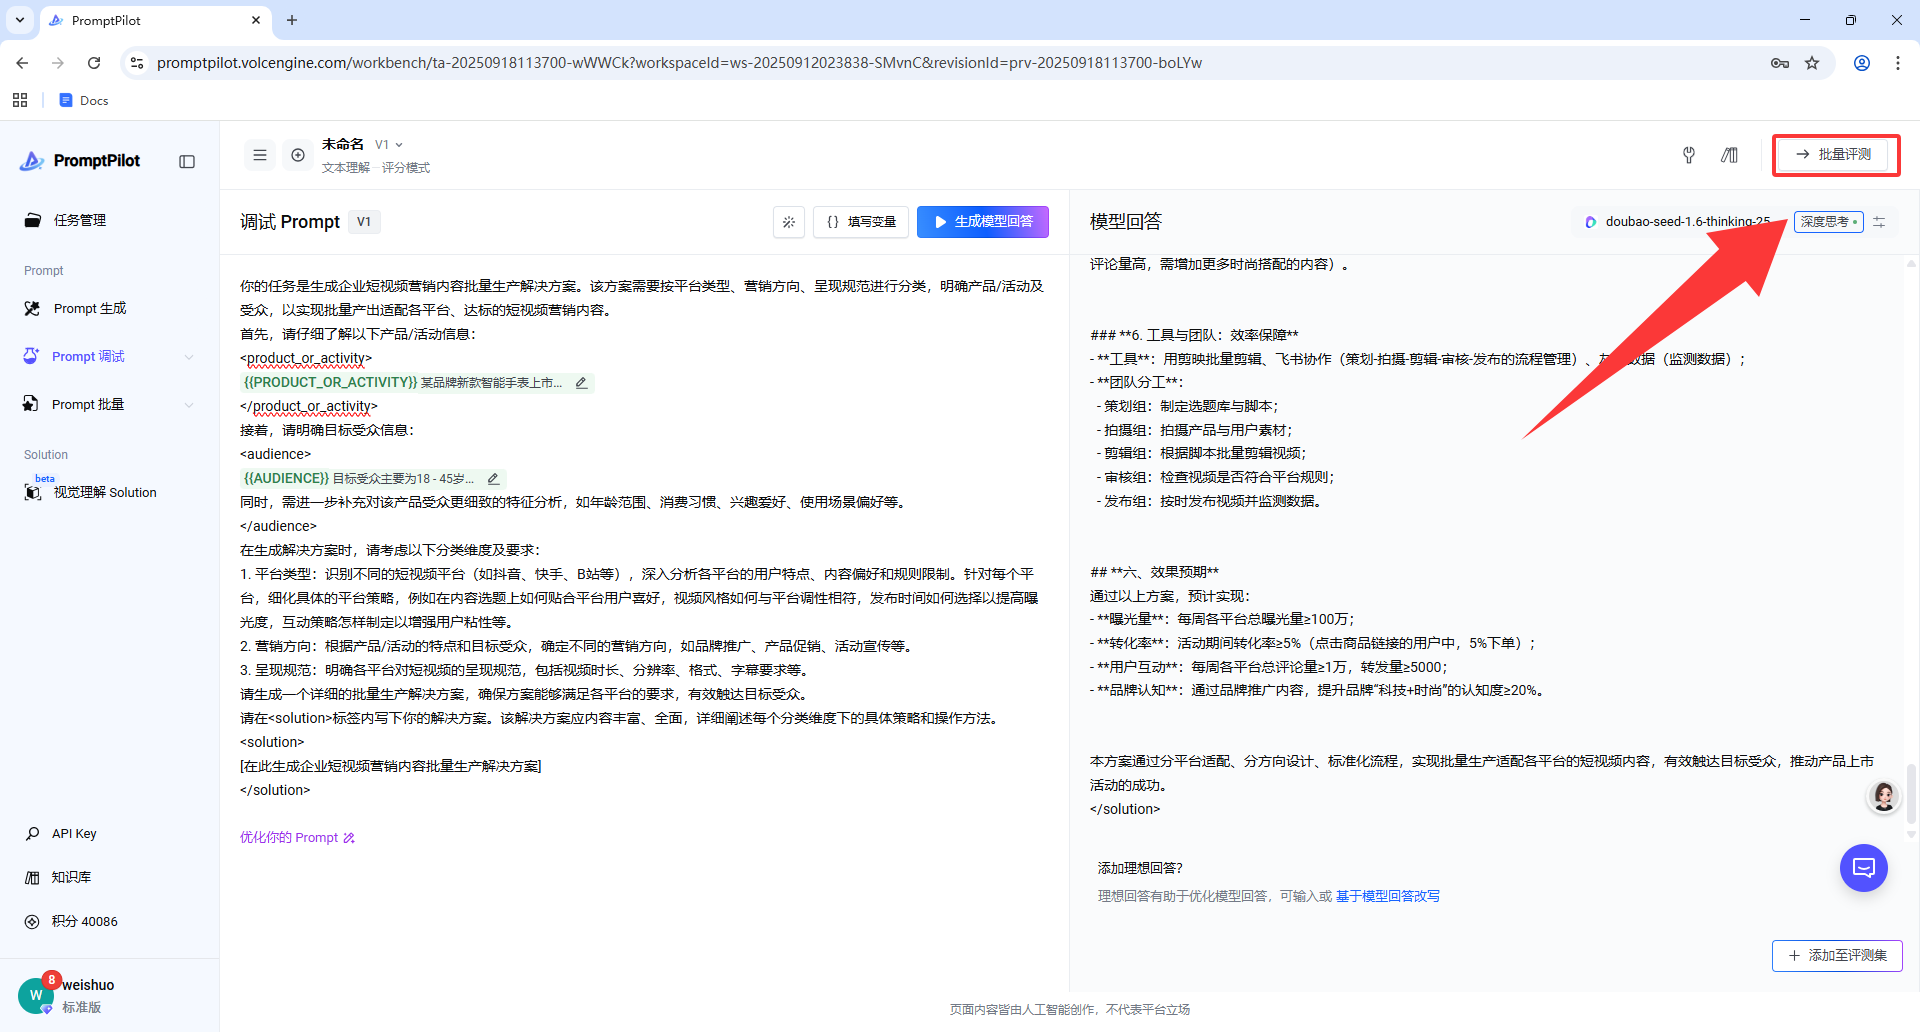Open the task list hamburger menu
1920x1032 pixels.
click(260, 155)
